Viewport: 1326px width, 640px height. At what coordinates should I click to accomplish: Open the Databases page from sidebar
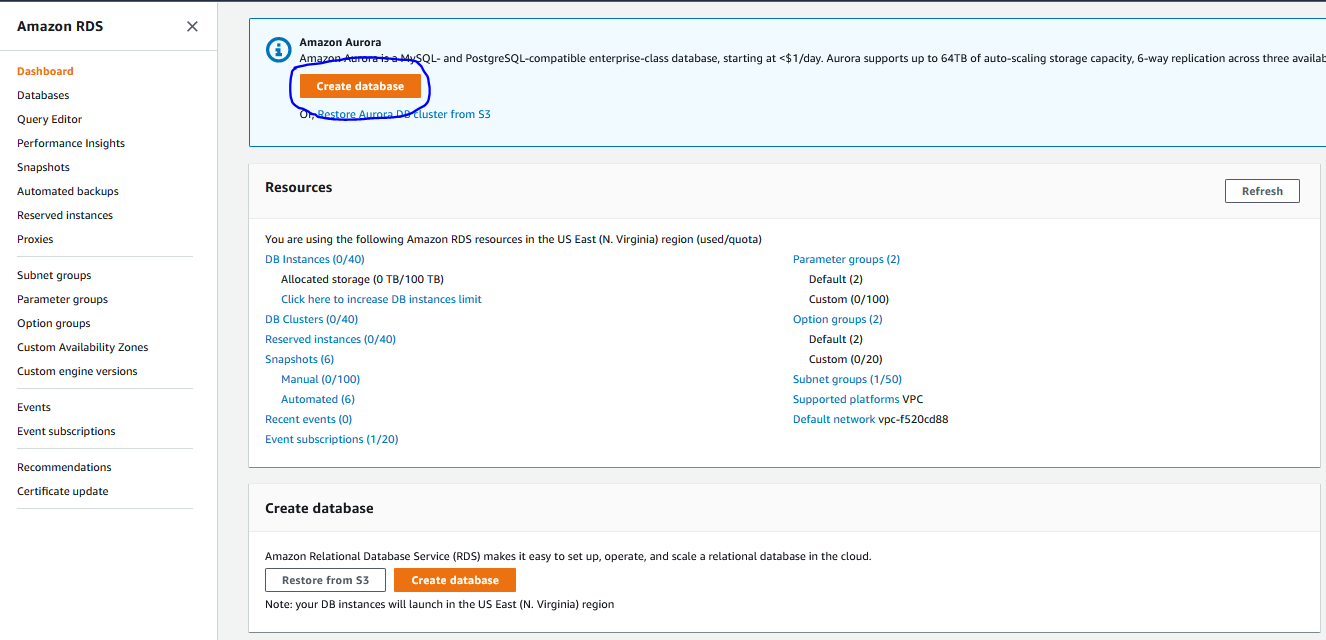coord(44,95)
